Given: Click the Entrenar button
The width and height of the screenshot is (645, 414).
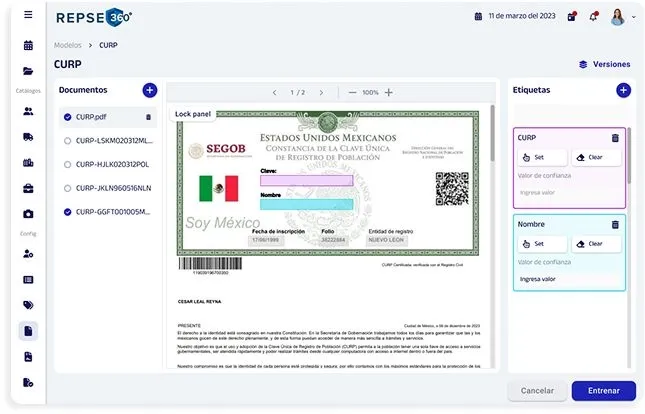Looking at the screenshot, I should (603, 391).
